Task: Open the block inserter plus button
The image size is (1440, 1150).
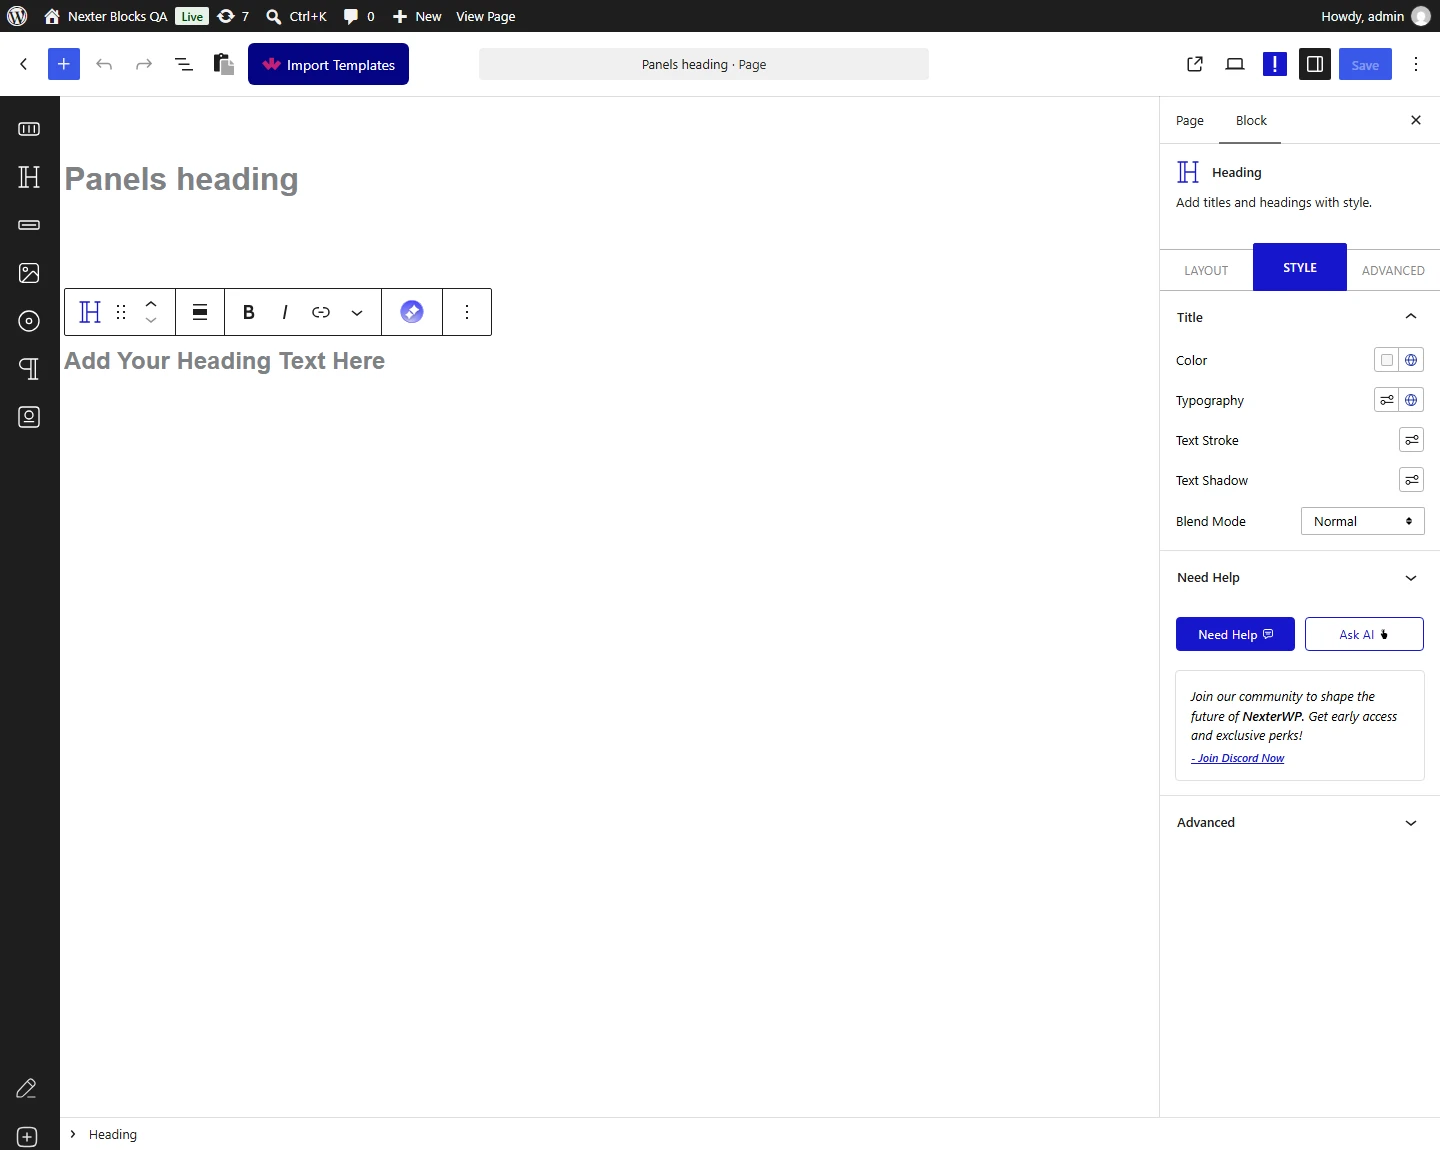Action: coord(63,64)
